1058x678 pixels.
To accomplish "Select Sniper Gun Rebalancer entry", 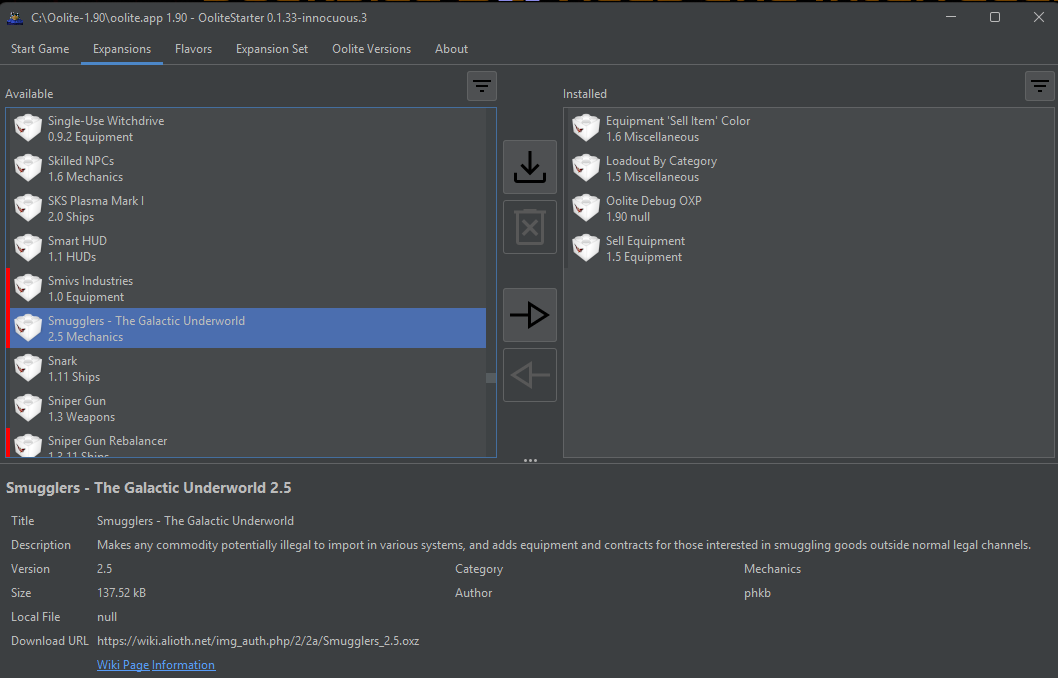I will (x=246, y=443).
